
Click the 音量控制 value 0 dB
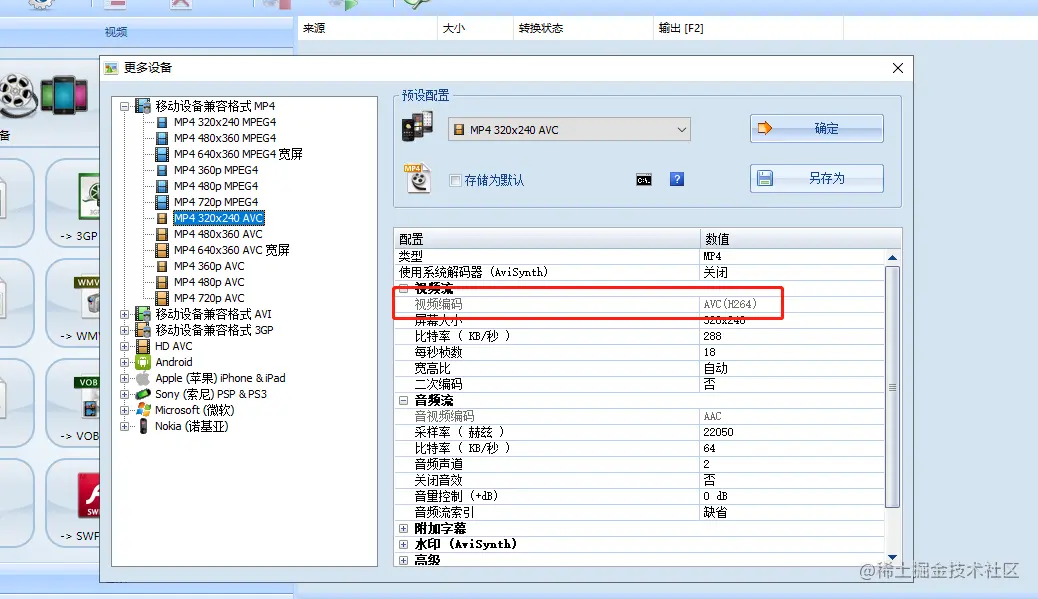[715, 496]
